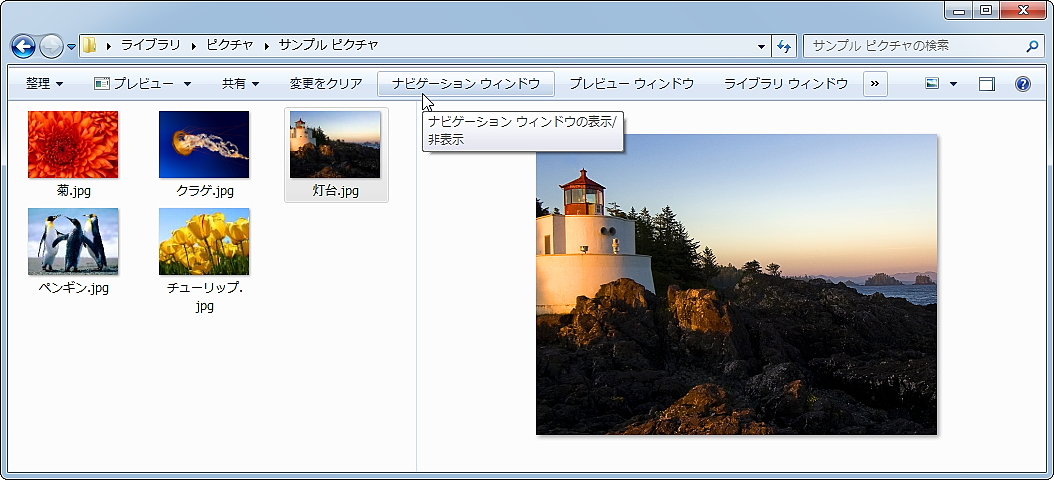Minimize the Explorer window
Viewport: 1054px width, 480px height.
(959, 10)
